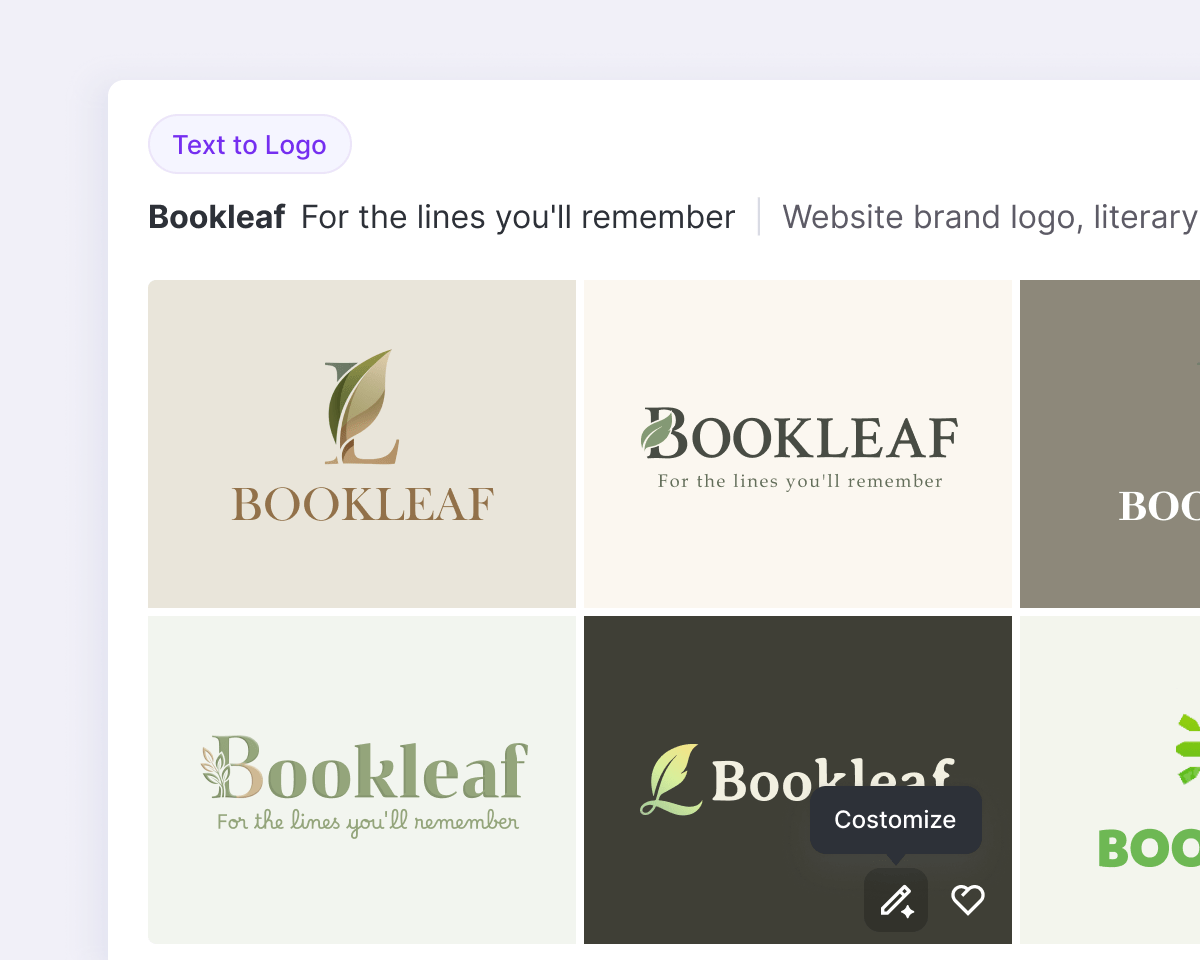Click the bright green symbol in last logo
Image resolution: width=1200 pixels, height=960 pixels.
point(1188,750)
